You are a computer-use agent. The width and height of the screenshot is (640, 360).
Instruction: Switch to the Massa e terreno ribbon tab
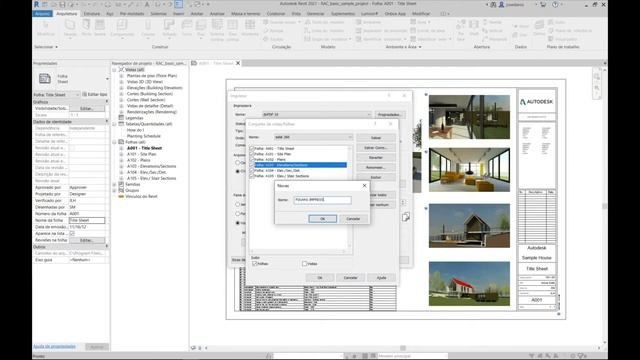pos(246,13)
